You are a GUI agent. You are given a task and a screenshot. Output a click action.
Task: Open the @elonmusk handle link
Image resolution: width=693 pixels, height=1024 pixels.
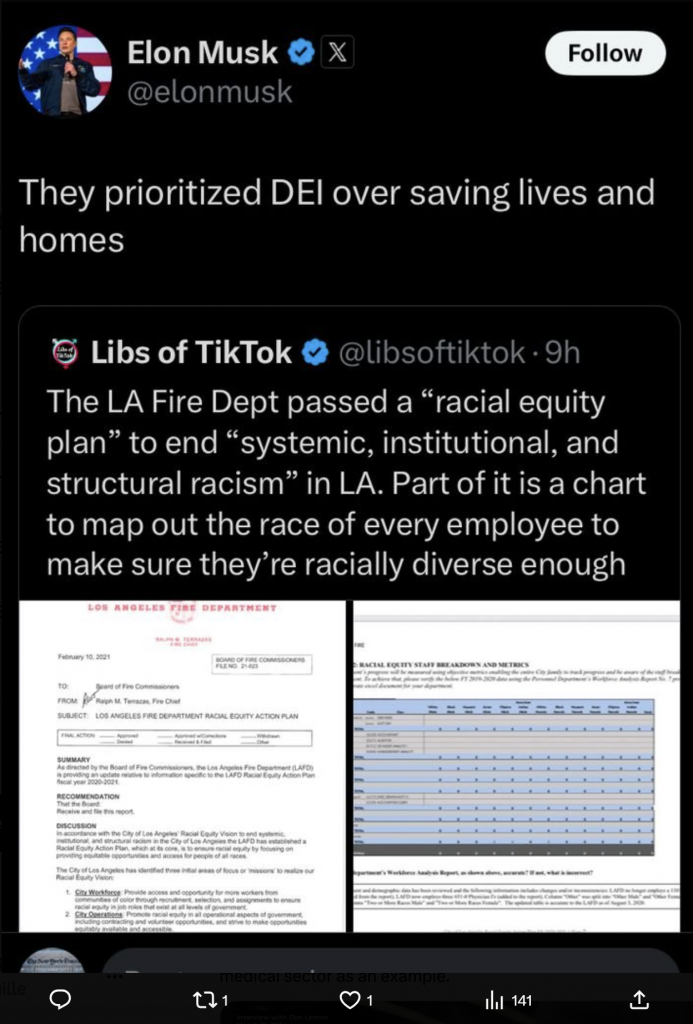point(210,92)
